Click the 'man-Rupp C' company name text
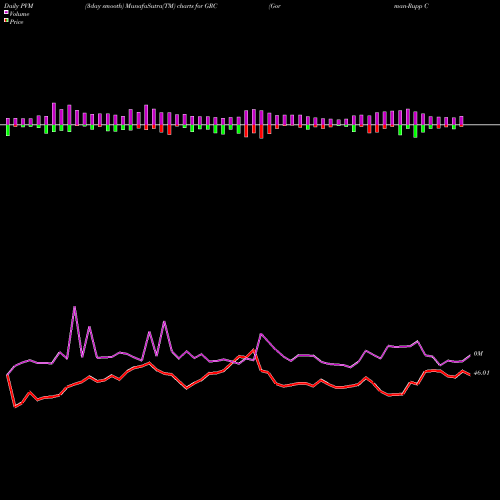The image size is (500, 500). point(411,6)
